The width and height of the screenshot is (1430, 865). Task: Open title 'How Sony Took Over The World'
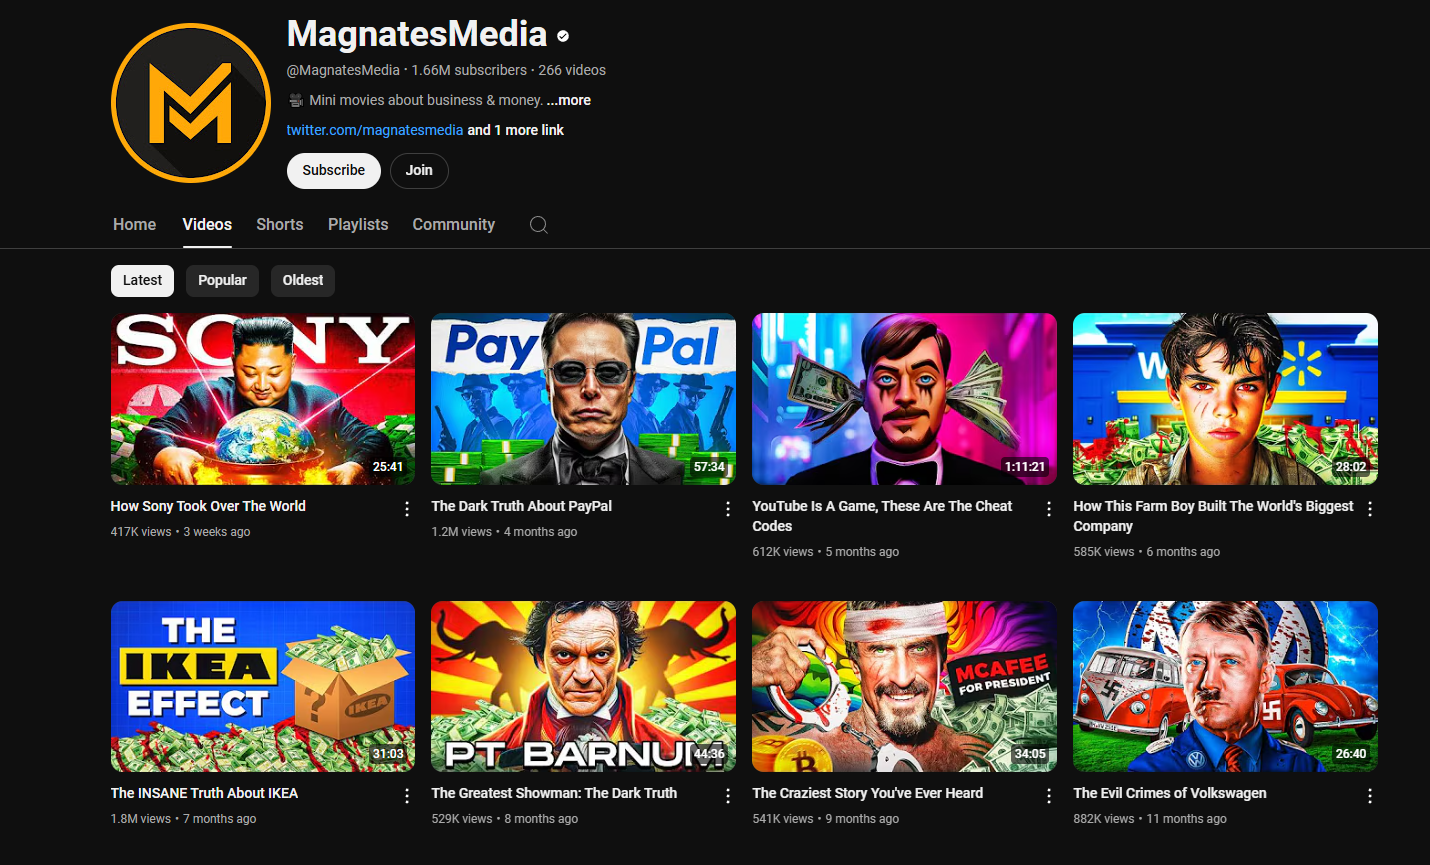(x=208, y=506)
